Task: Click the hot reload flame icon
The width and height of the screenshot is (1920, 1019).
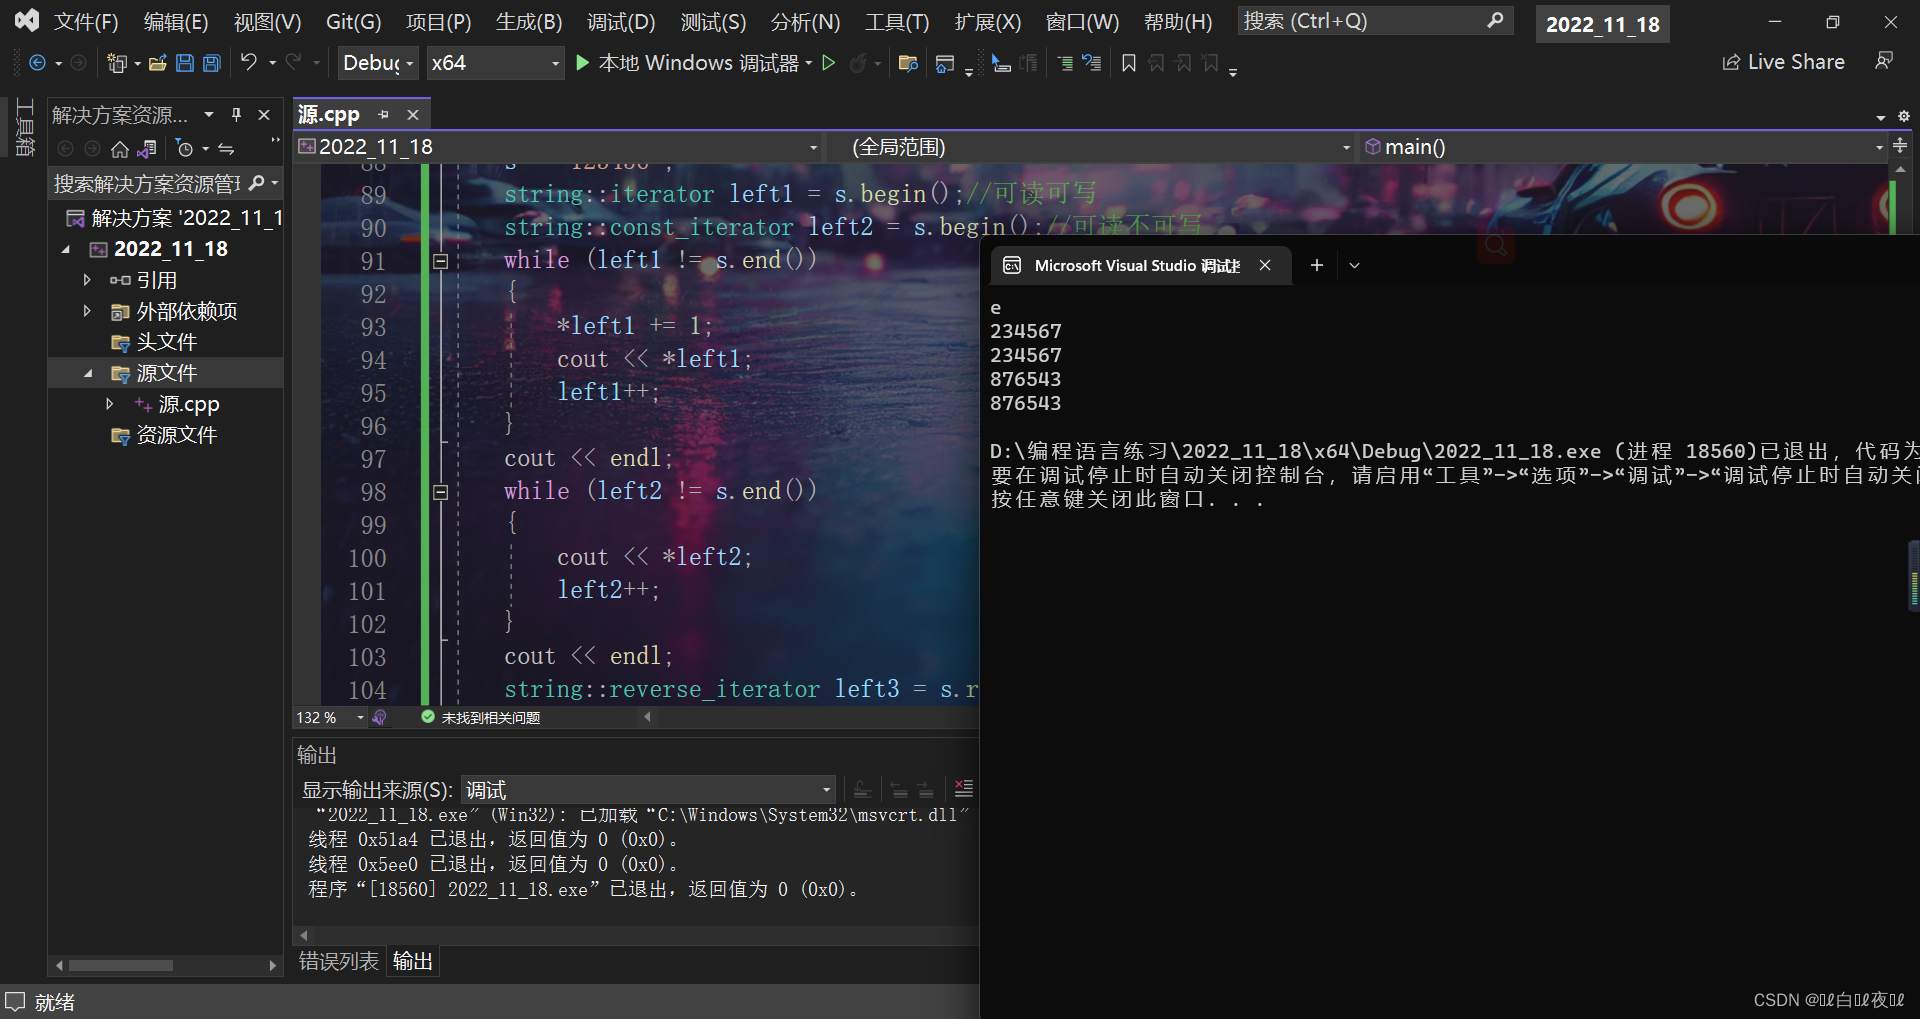Action: (x=858, y=63)
